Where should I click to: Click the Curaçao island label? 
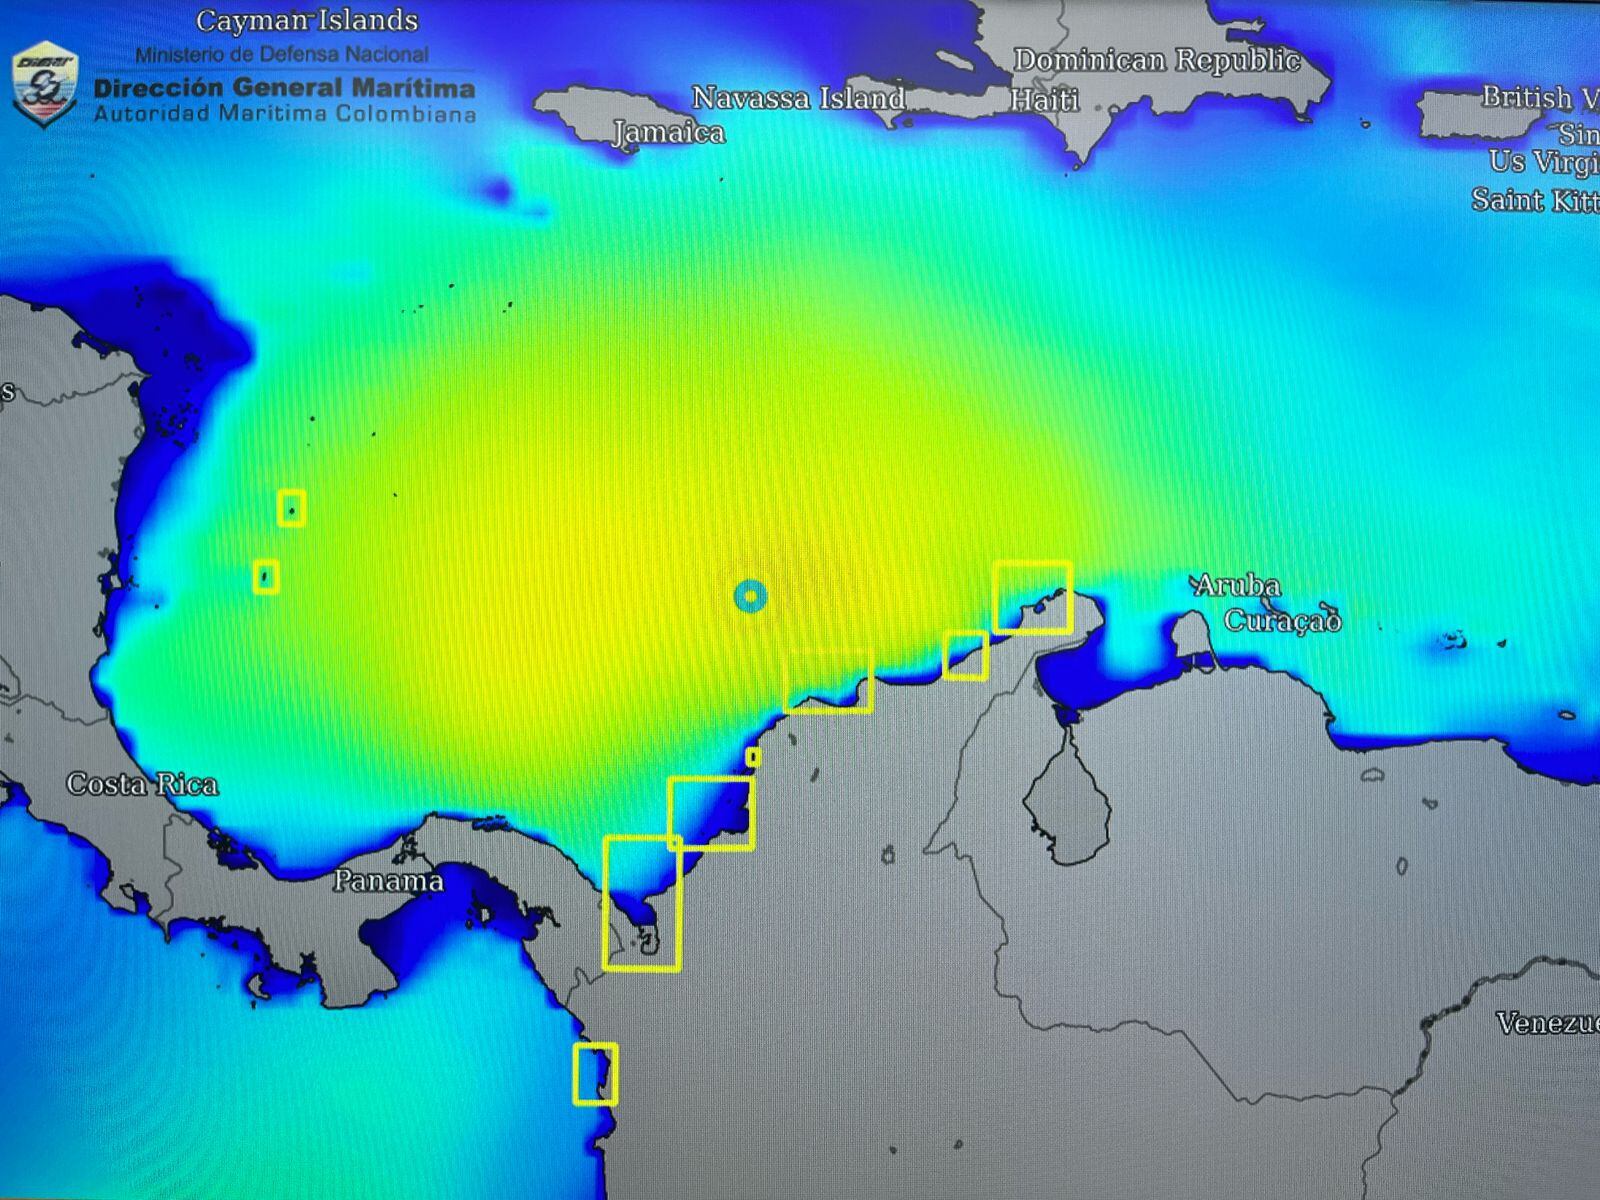[1282, 621]
